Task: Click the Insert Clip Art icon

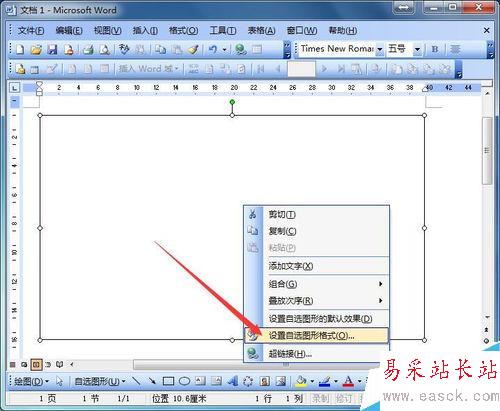Action: (265, 381)
